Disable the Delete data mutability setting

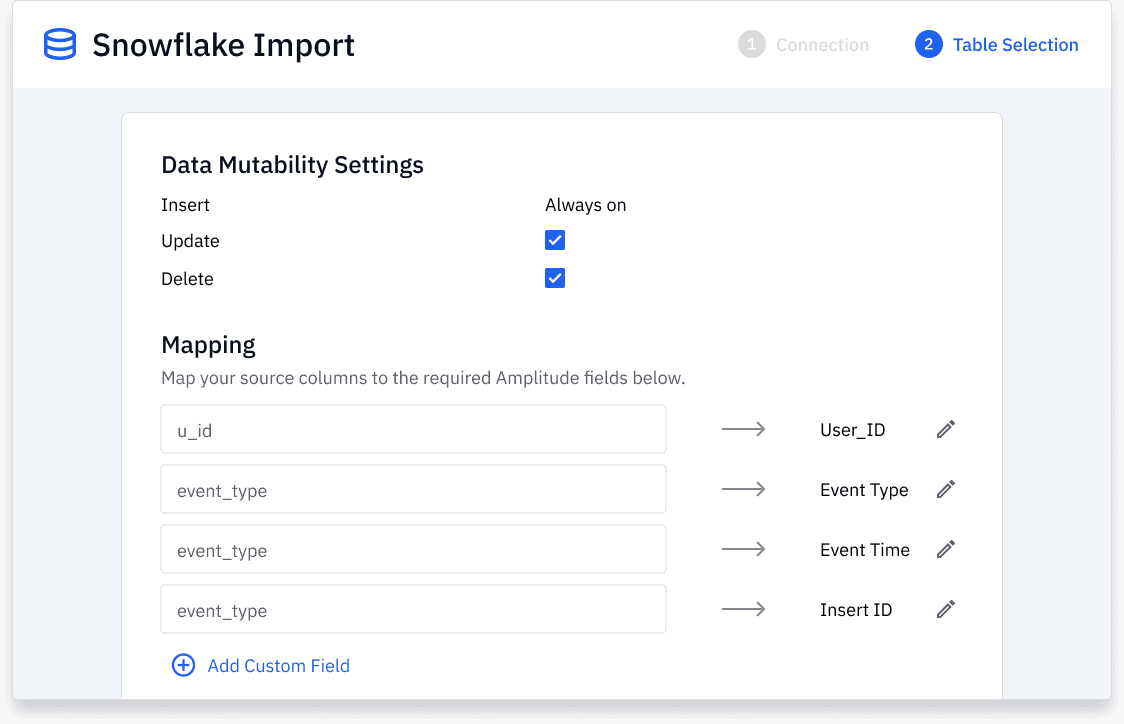click(x=555, y=278)
